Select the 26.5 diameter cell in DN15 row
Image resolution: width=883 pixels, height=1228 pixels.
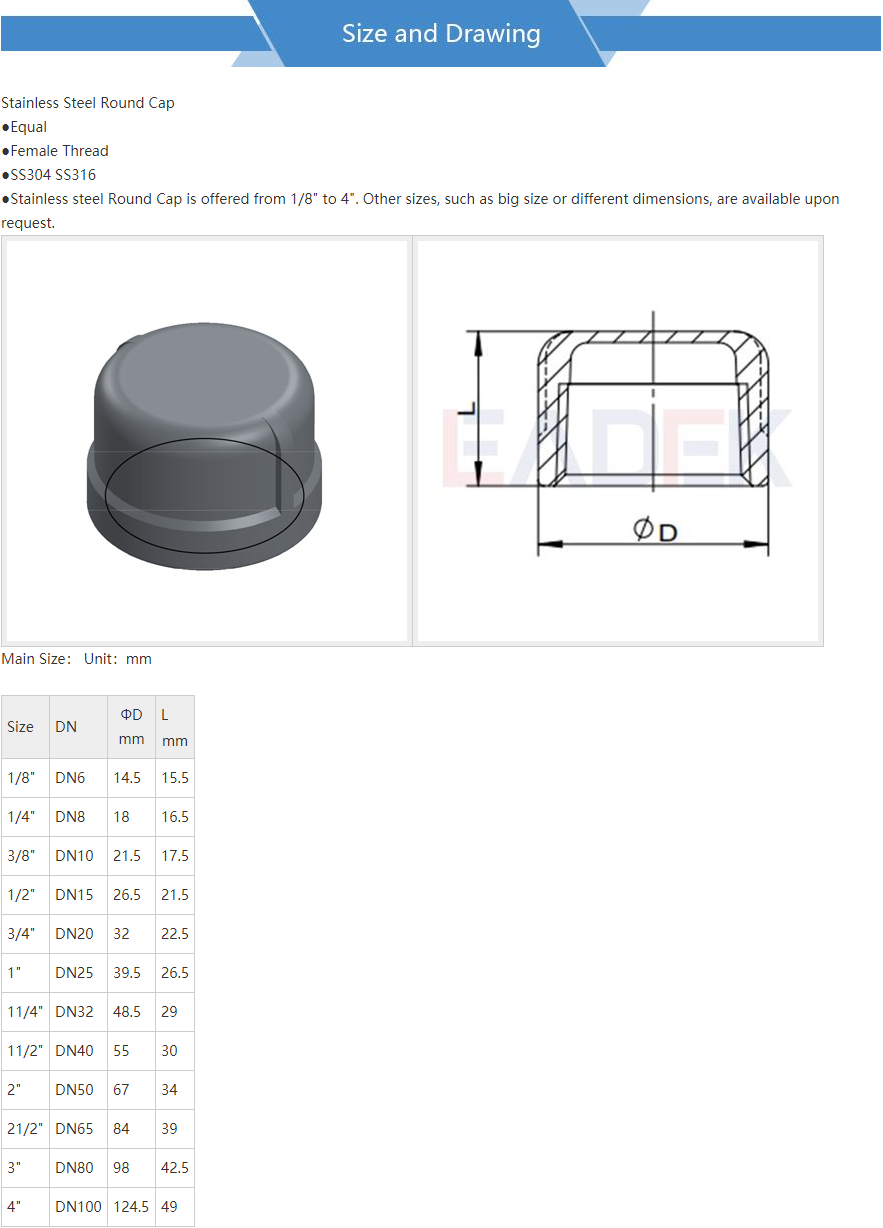(x=132, y=895)
